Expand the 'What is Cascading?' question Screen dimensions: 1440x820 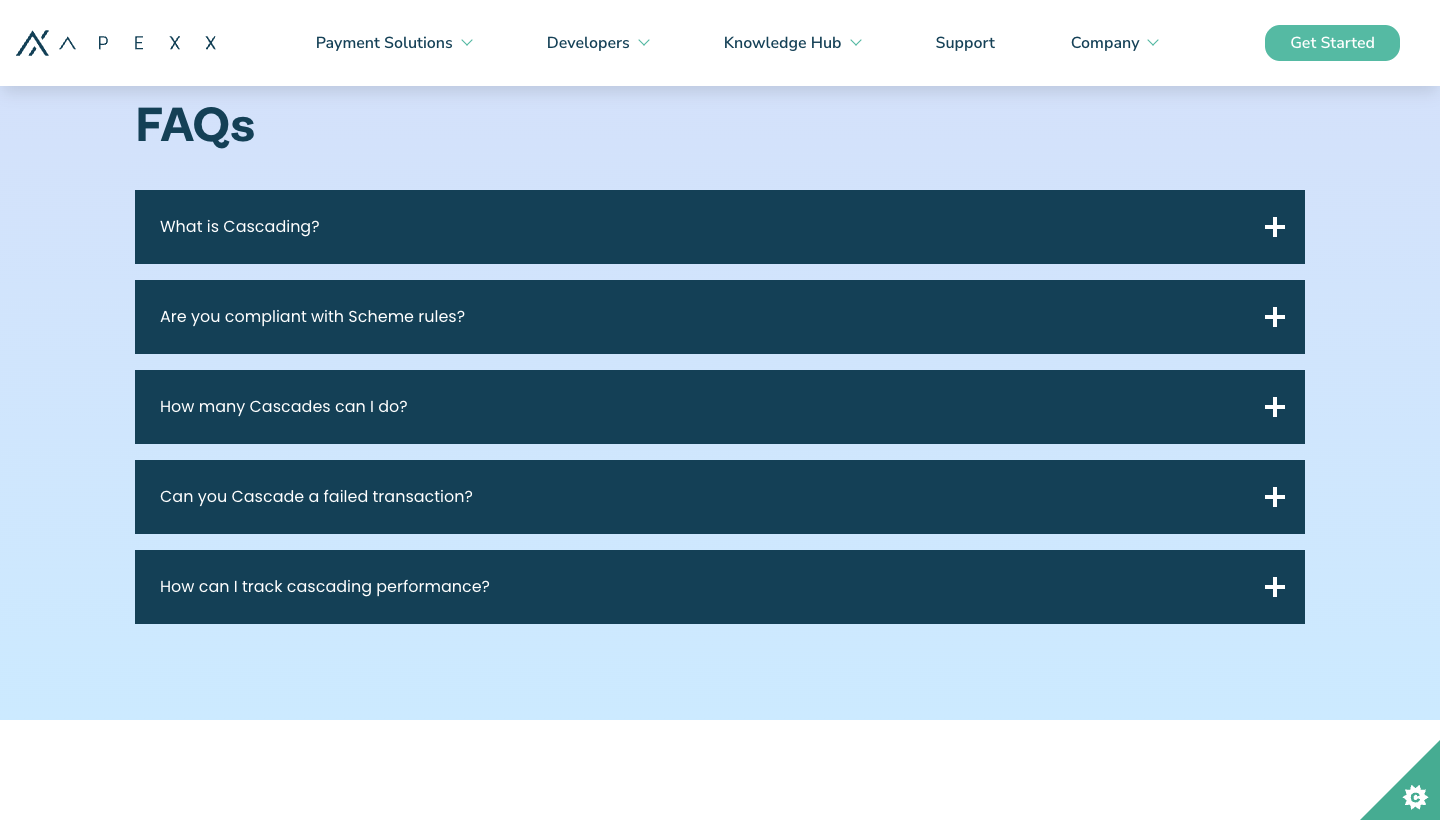720,227
